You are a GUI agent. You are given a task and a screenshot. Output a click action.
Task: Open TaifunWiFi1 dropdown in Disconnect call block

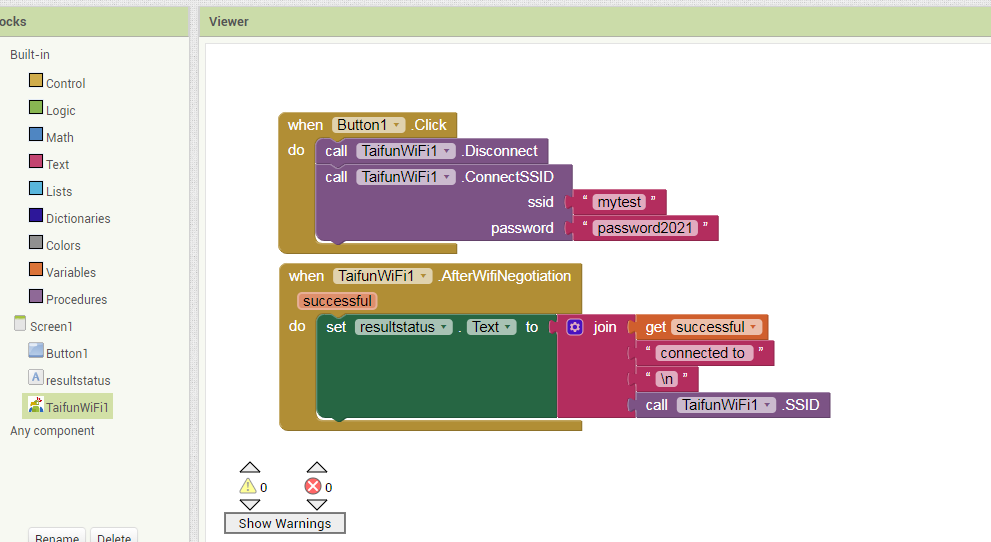point(447,151)
